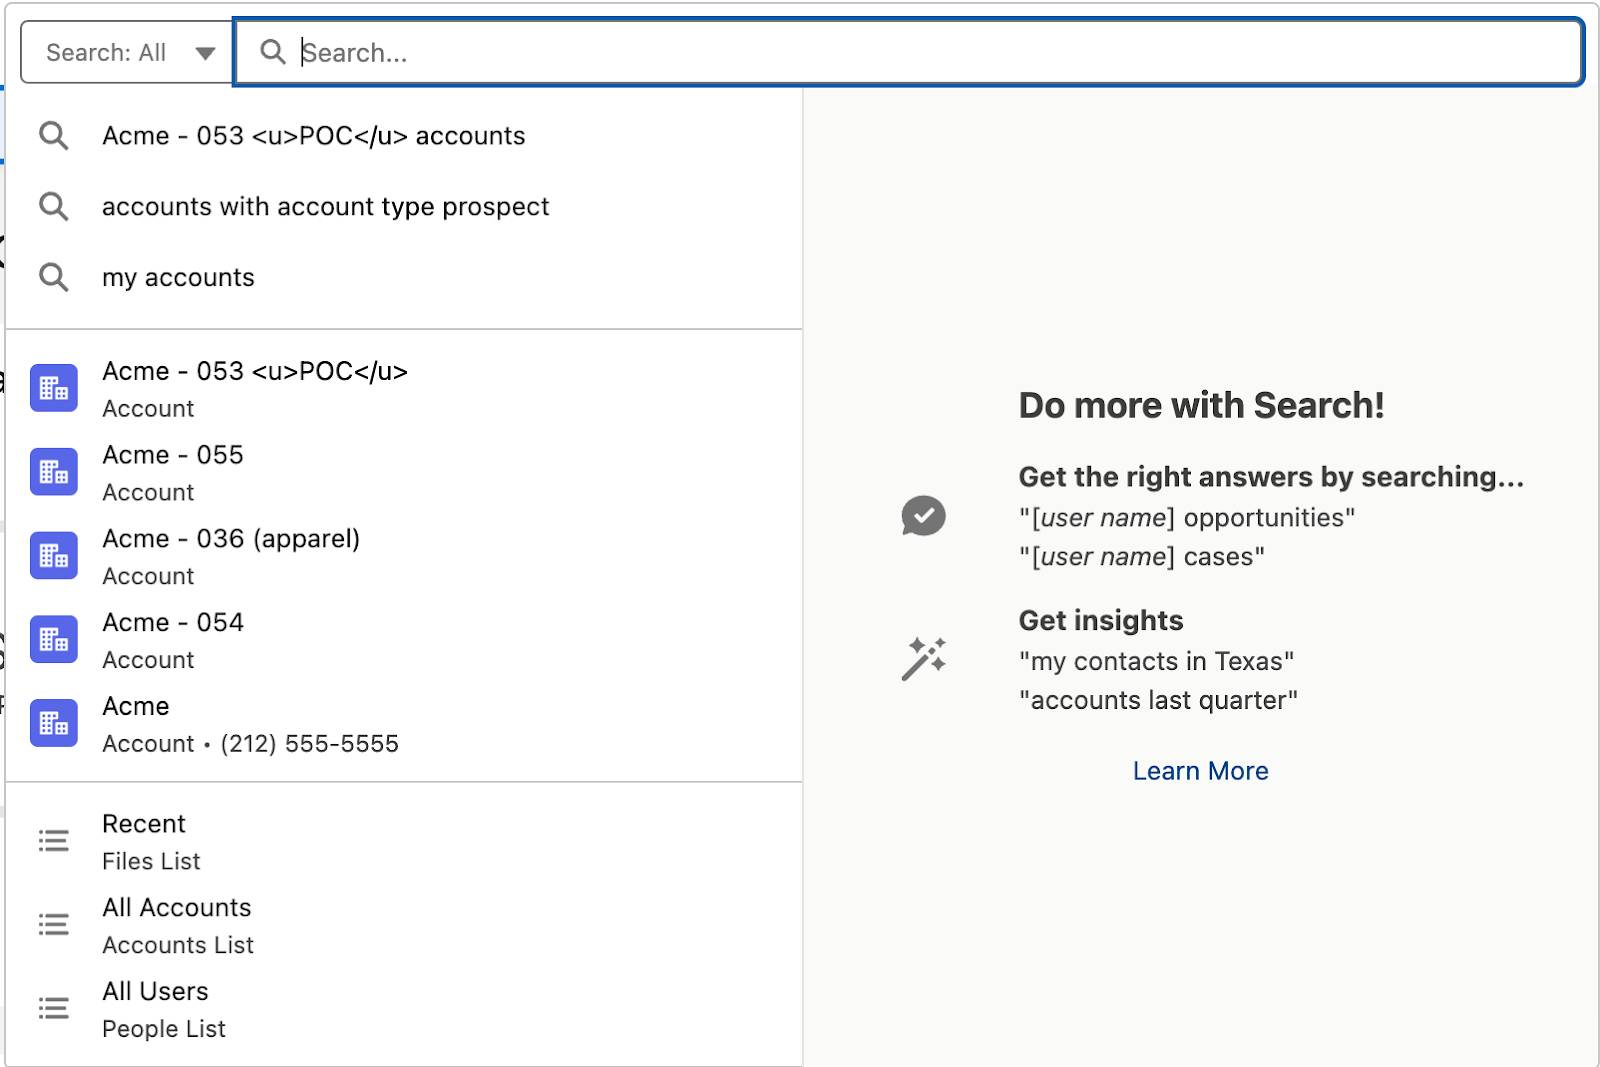Click the dropdown arrow beside Search: All
The height and width of the screenshot is (1067, 1600).
(205, 53)
